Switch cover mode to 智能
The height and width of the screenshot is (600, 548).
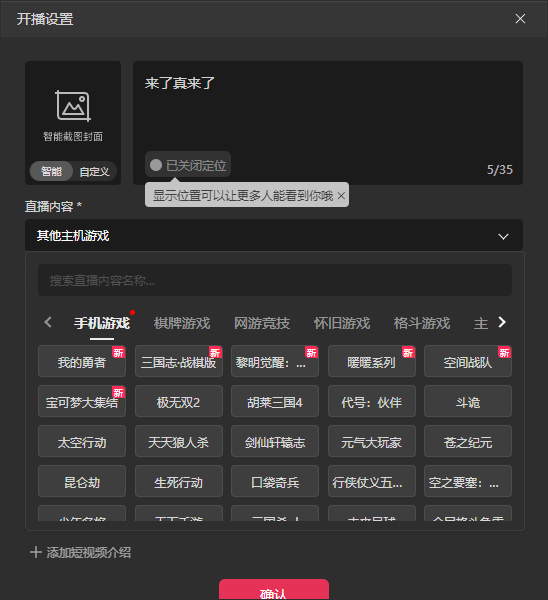pyautogui.click(x=51, y=171)
